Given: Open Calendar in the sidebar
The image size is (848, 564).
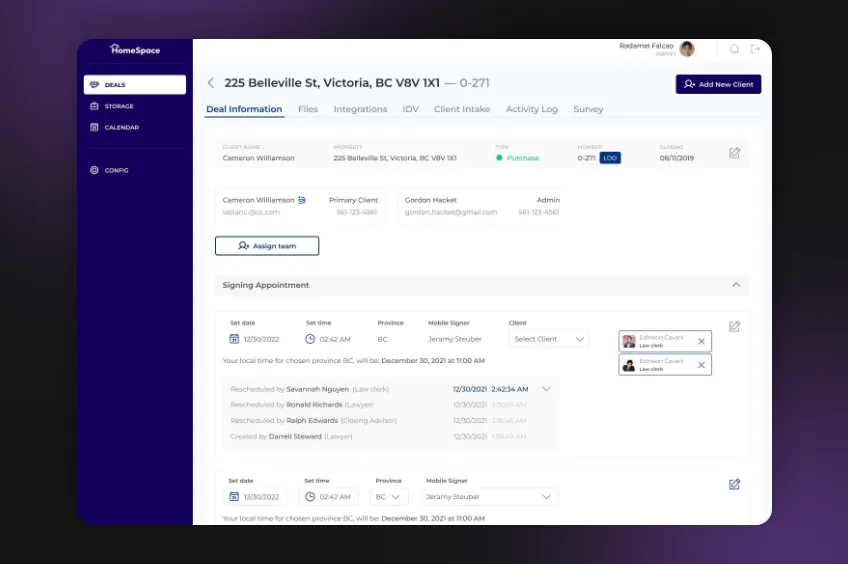Looking at the screenshot, I should [x=121, y=127].
